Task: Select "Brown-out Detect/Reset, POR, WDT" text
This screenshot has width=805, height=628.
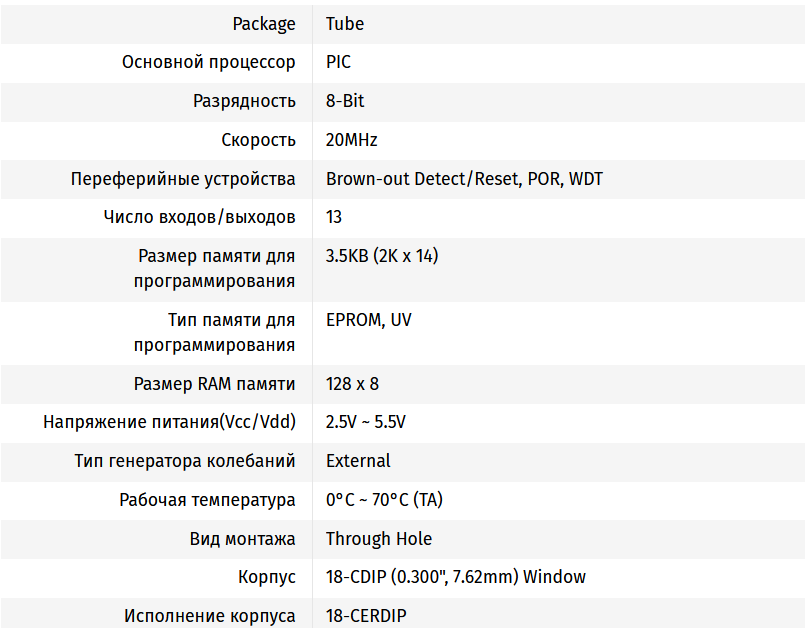Action: [x=464, y=179]
